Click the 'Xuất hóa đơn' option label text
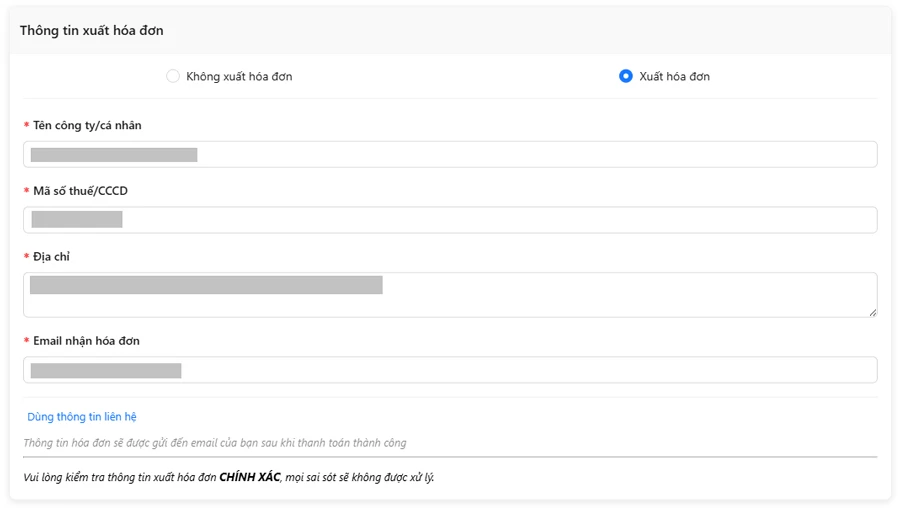Viewport: 900px width, 511px height. tap(674, 76)
